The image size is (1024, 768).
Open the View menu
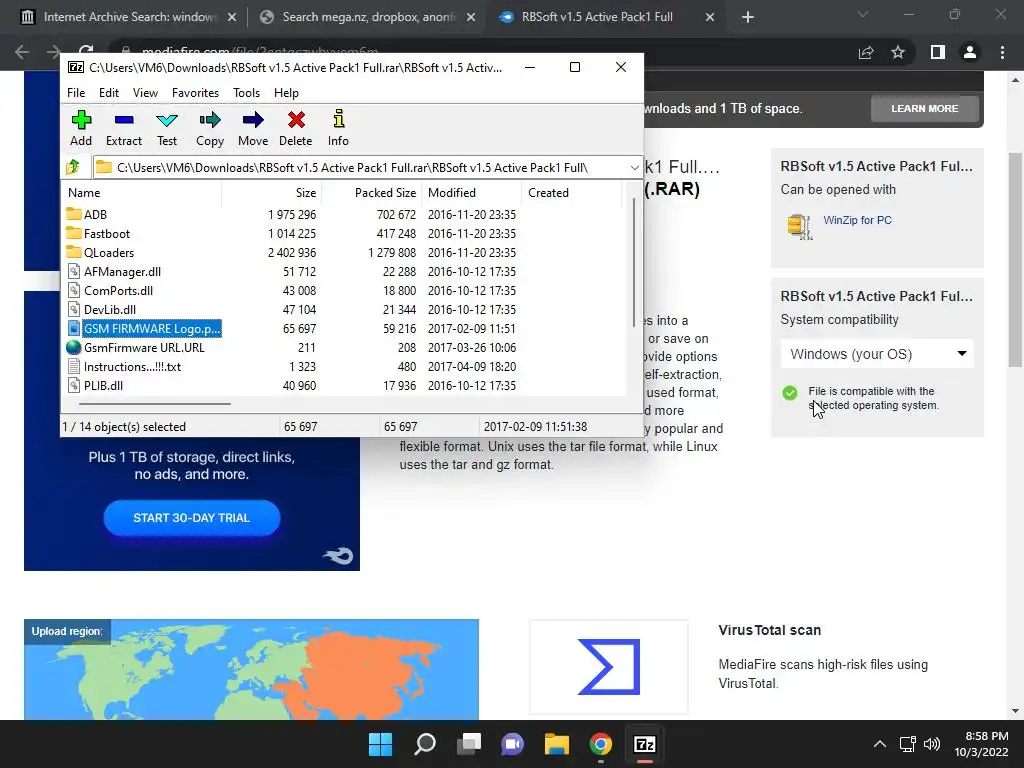pyautogui.click(x=145, y=93)
